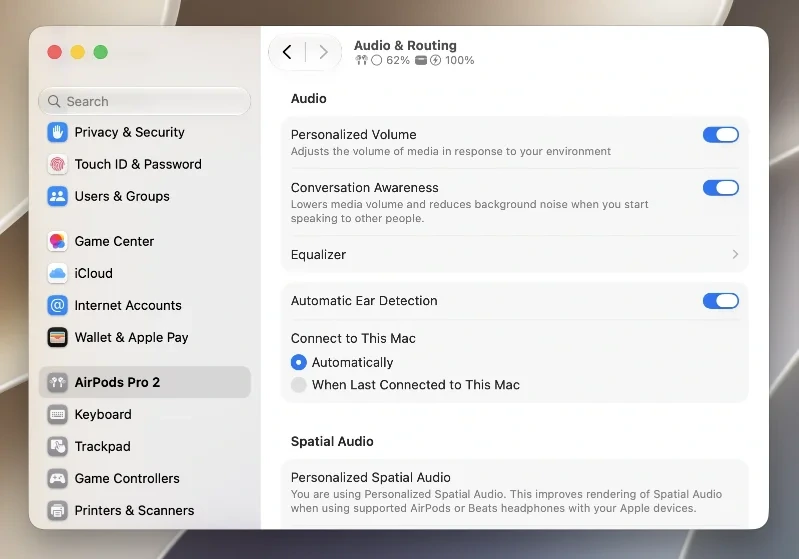Open Trackpad settings

coord(145,446)
